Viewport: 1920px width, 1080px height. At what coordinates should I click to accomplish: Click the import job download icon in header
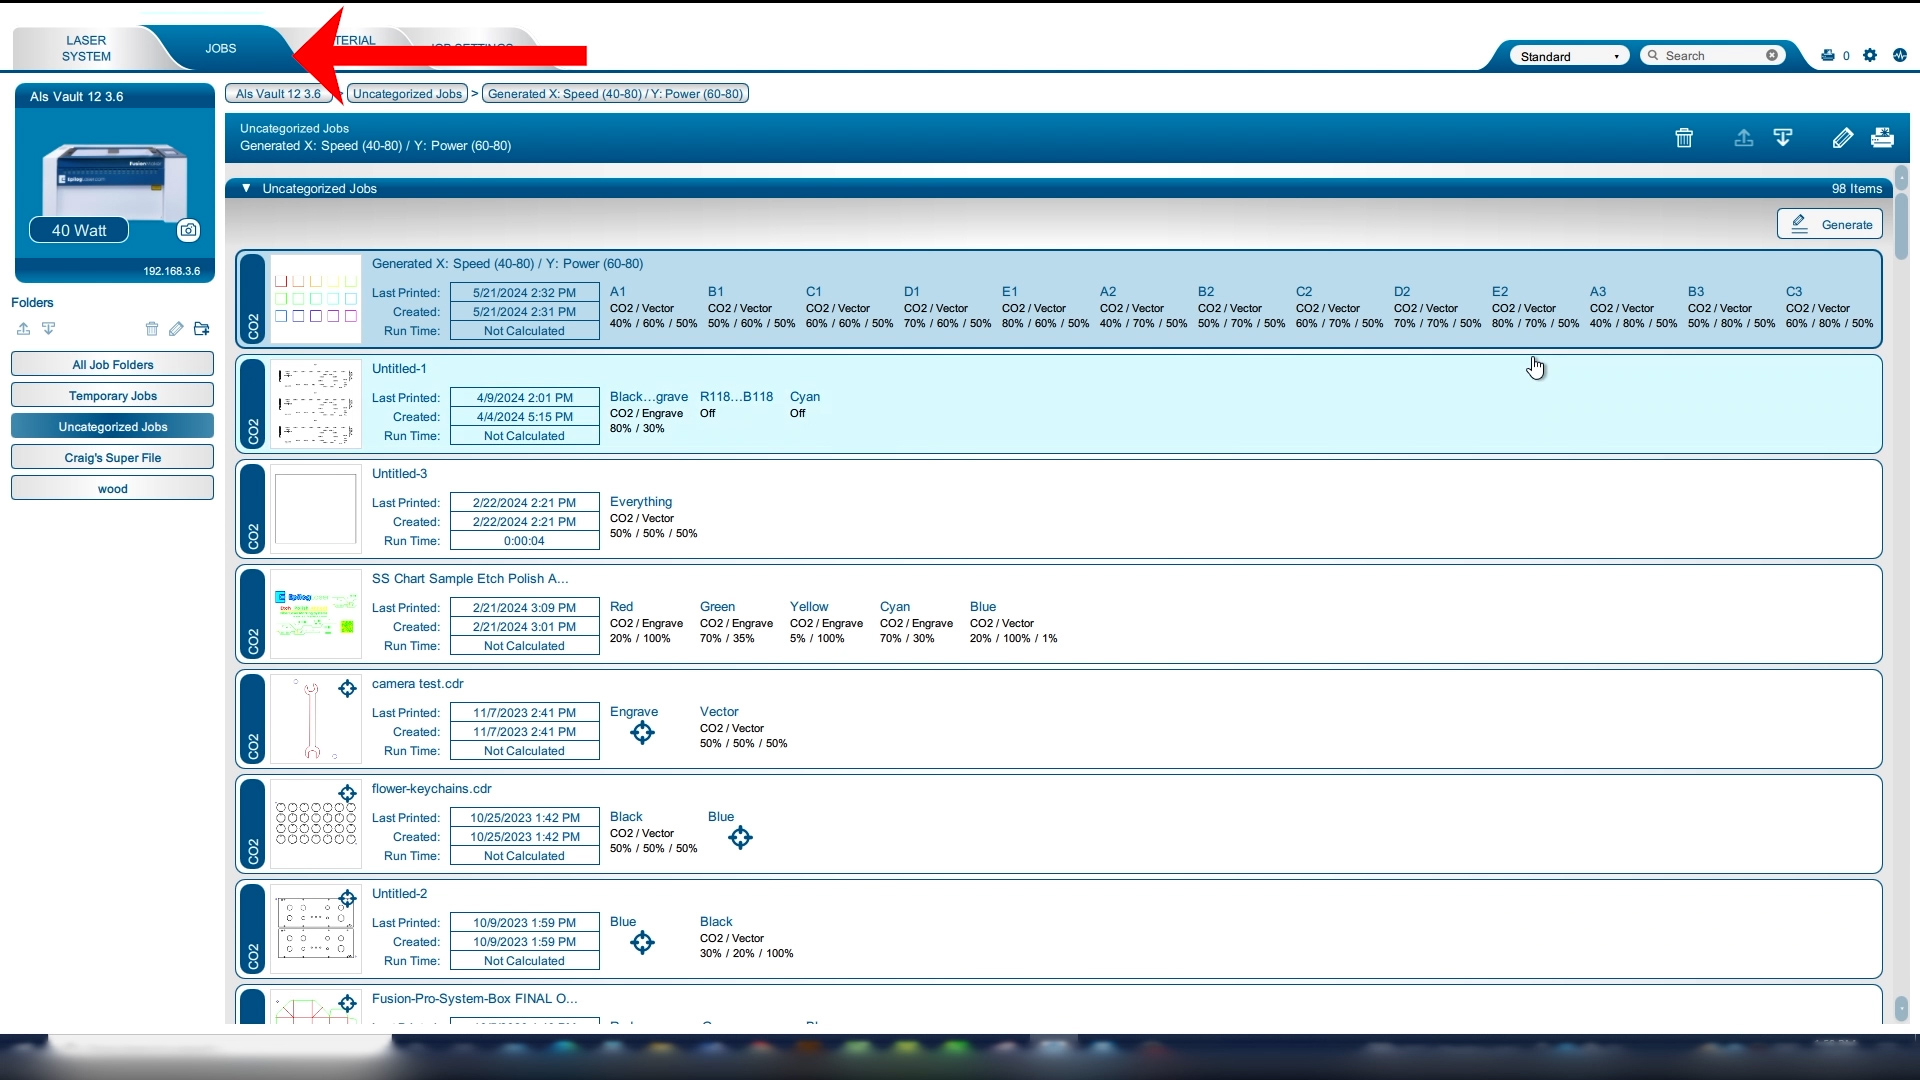(x=1783, y=138)
